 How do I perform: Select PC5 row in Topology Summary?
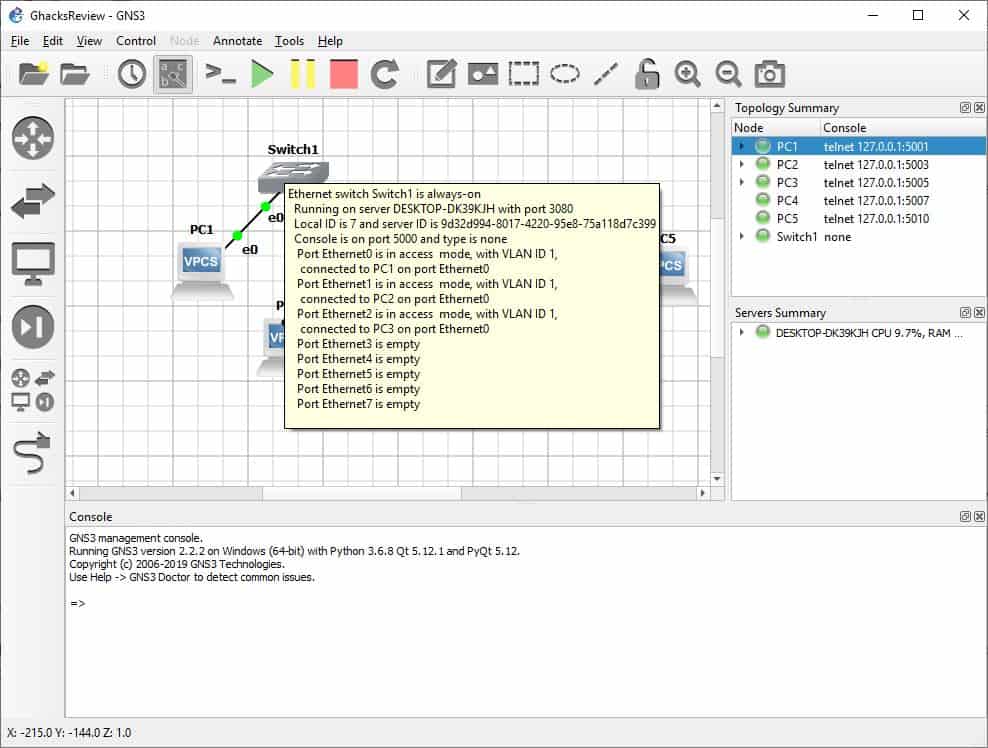coord(859,219)
